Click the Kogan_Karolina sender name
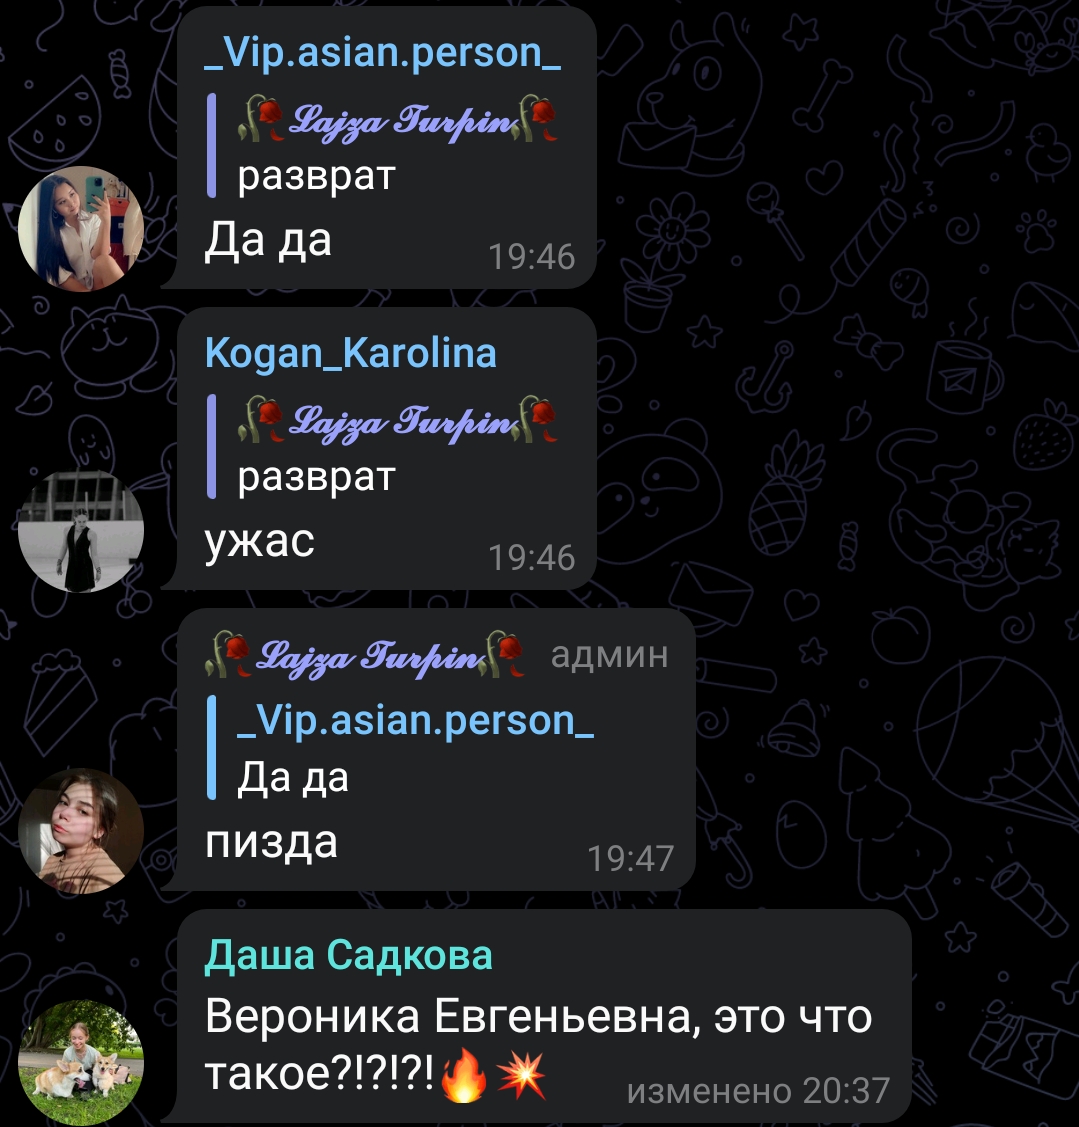The height and width of the screenshot is (1127, 1079). pyautogui.click(x=351, y=354)
